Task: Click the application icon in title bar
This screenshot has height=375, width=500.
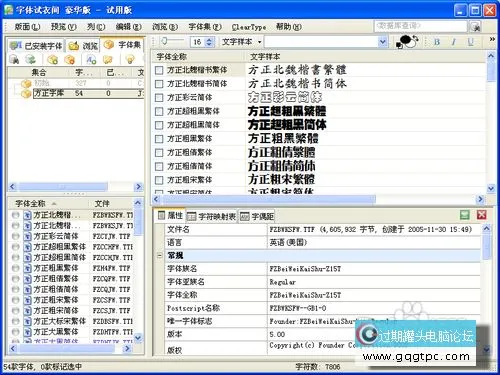Action: pyautogui.click(x=9, y=10)
